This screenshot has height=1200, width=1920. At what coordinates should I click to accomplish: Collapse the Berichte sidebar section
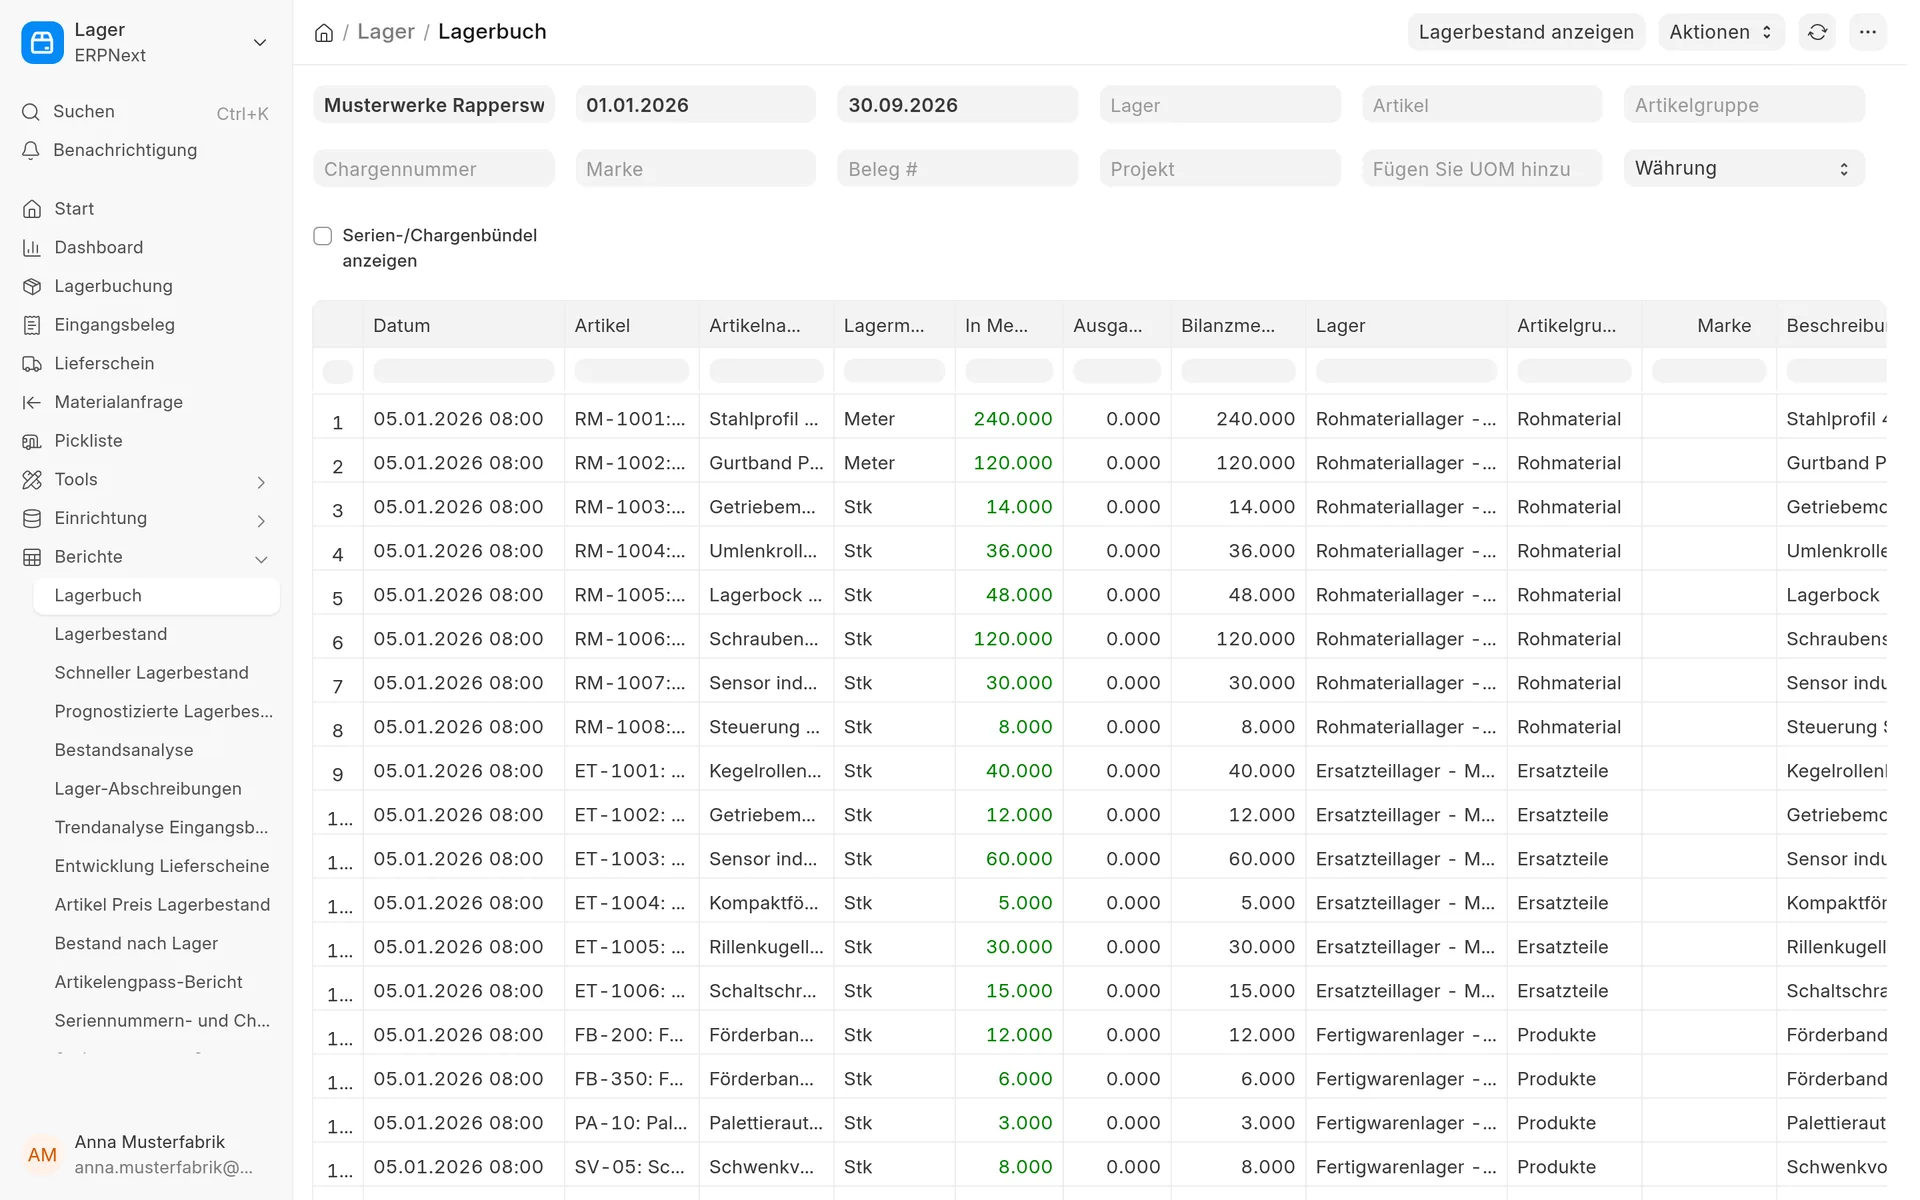[261, 559]
